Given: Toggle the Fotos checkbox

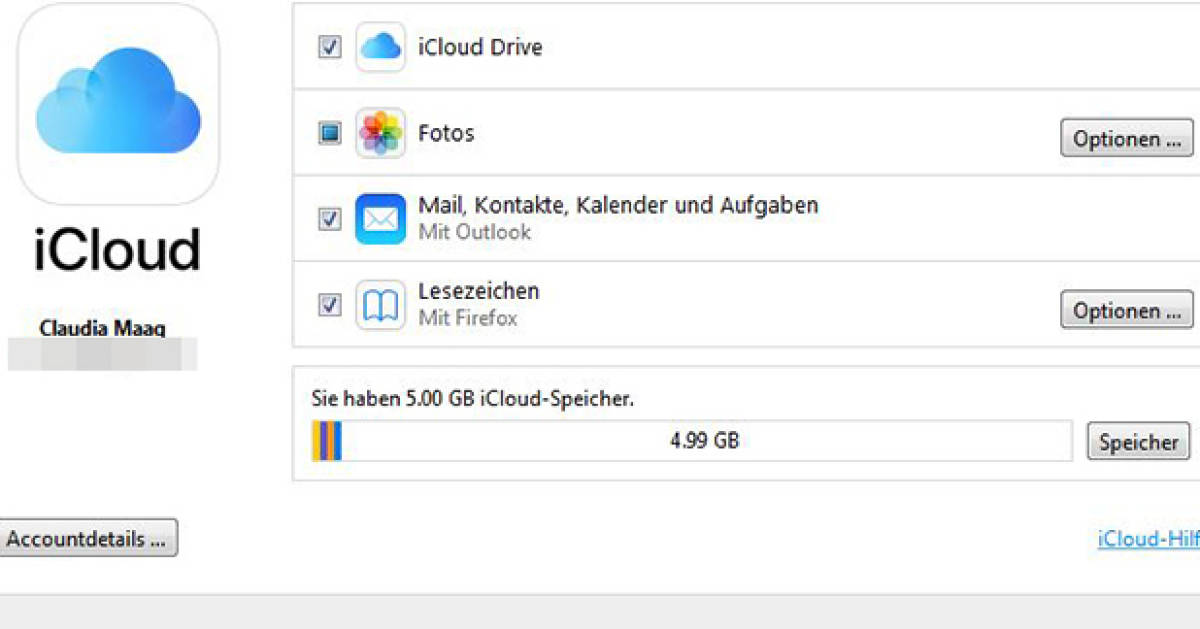Looking at the screenshot, I should point(329,133).
